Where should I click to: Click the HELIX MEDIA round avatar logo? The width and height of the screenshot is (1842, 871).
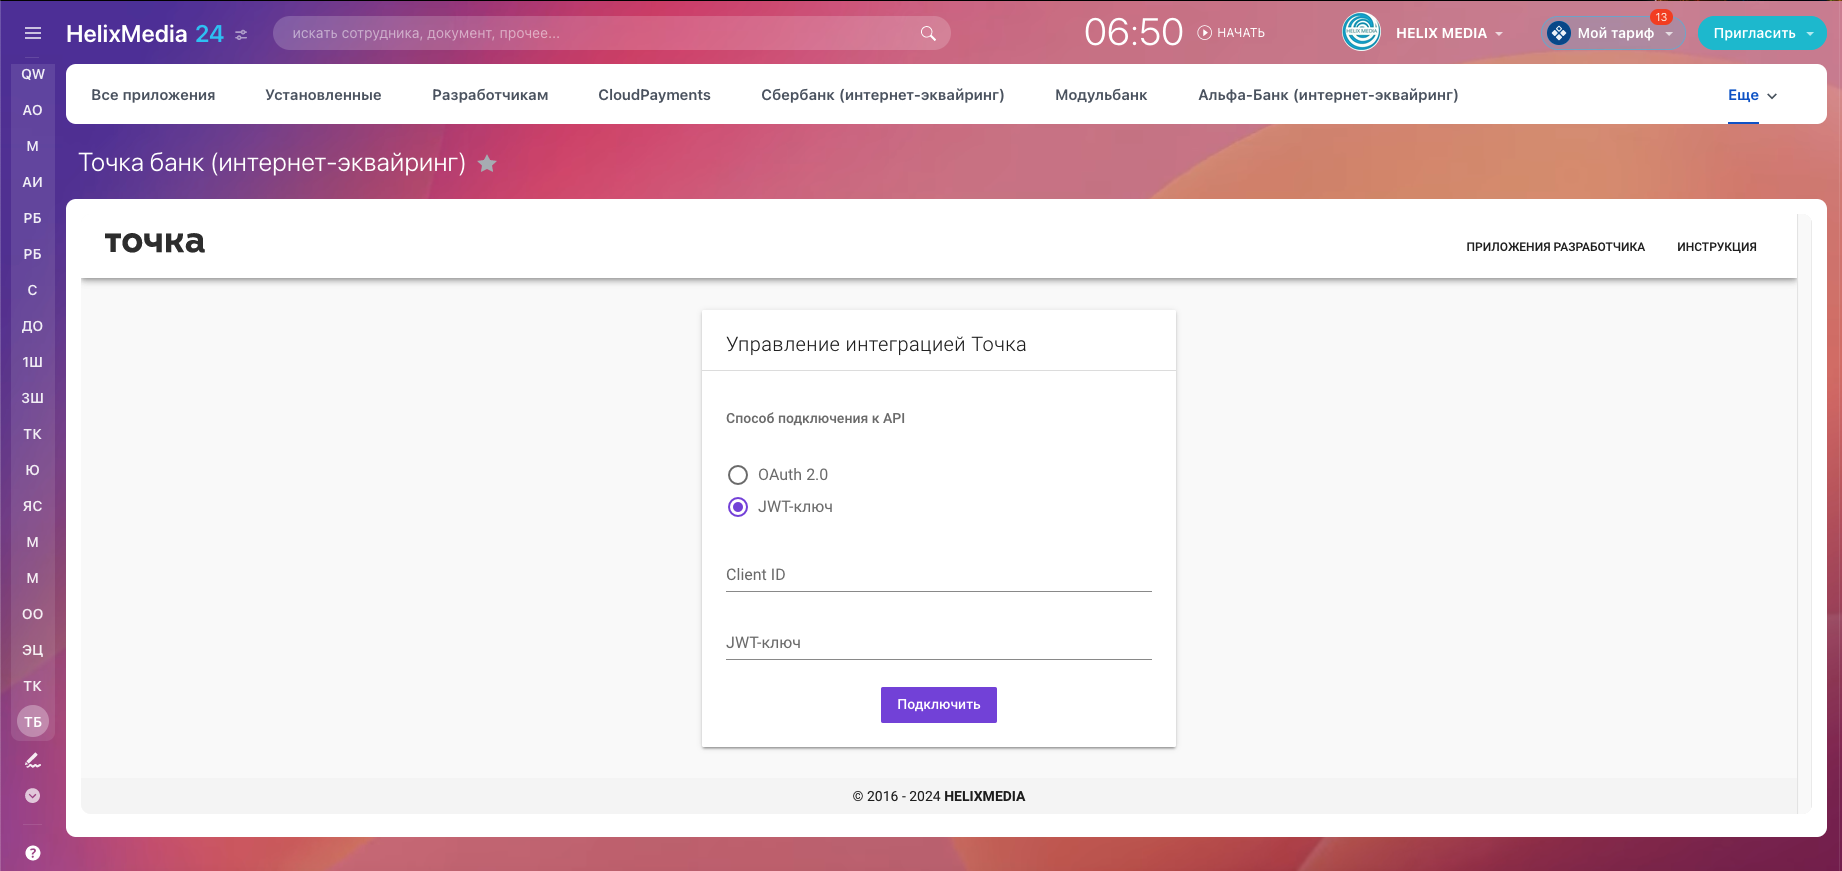1361,32
